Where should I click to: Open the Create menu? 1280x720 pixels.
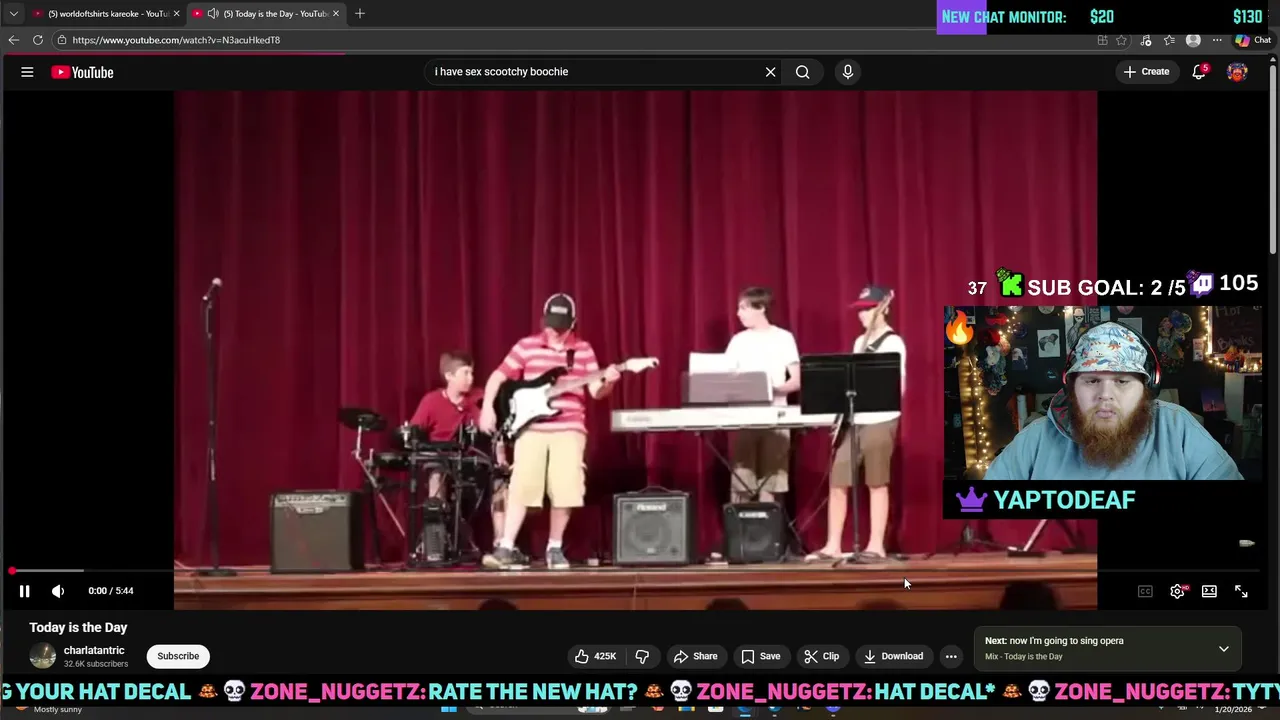pos(1146,72)
